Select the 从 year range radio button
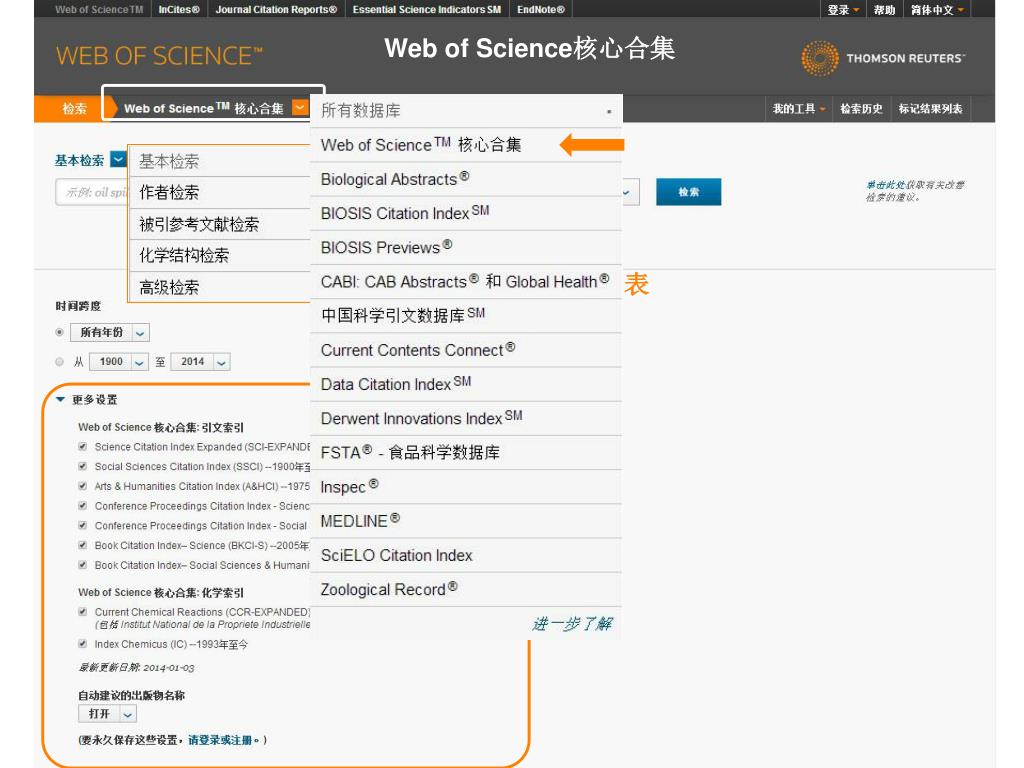1024x768 pixels. coord(59,362)
